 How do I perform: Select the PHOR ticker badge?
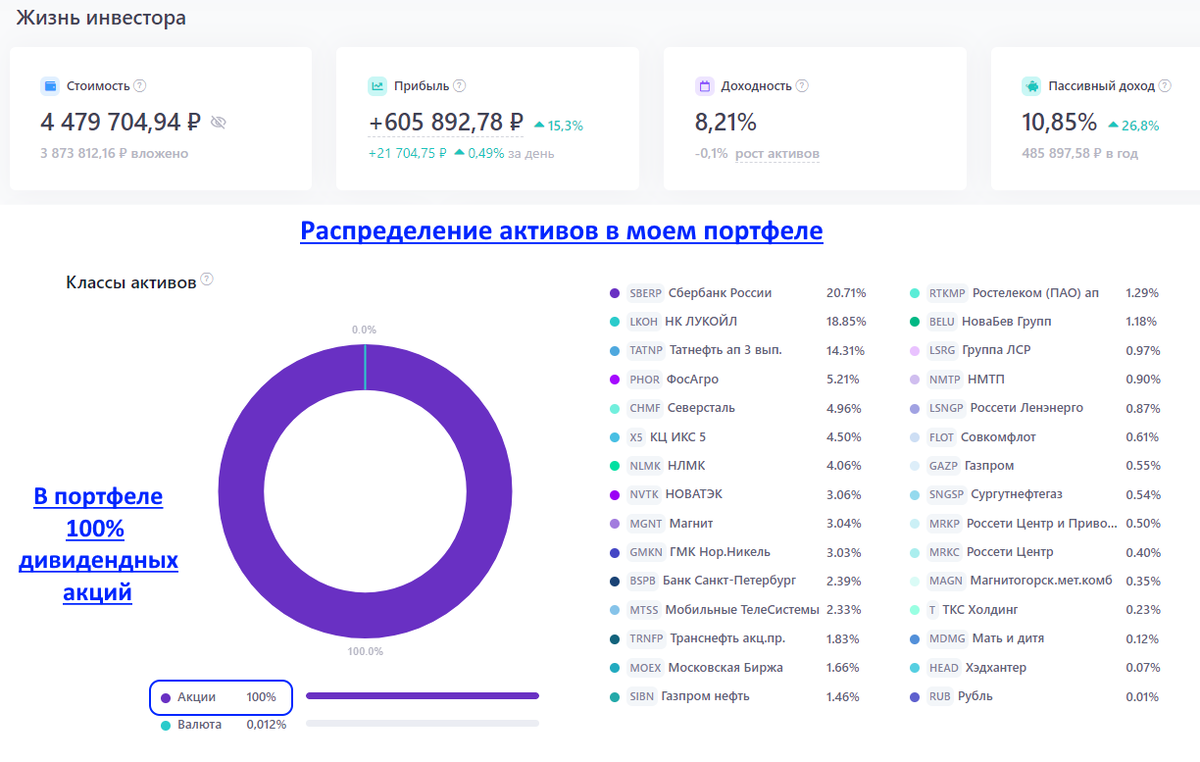click(645, 380)
